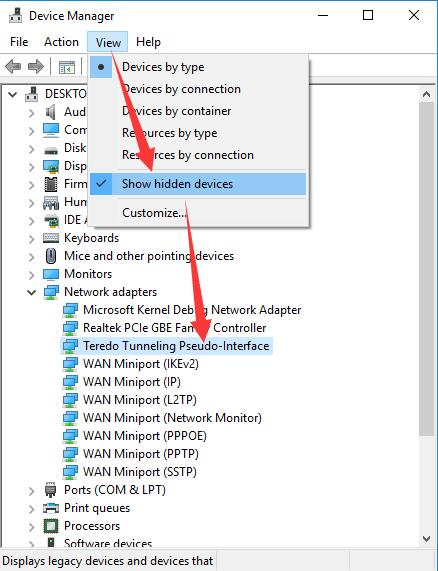Open the Help menu
Image resolution: width=438 pixels, height=571 pixels.
coord(148,42)
